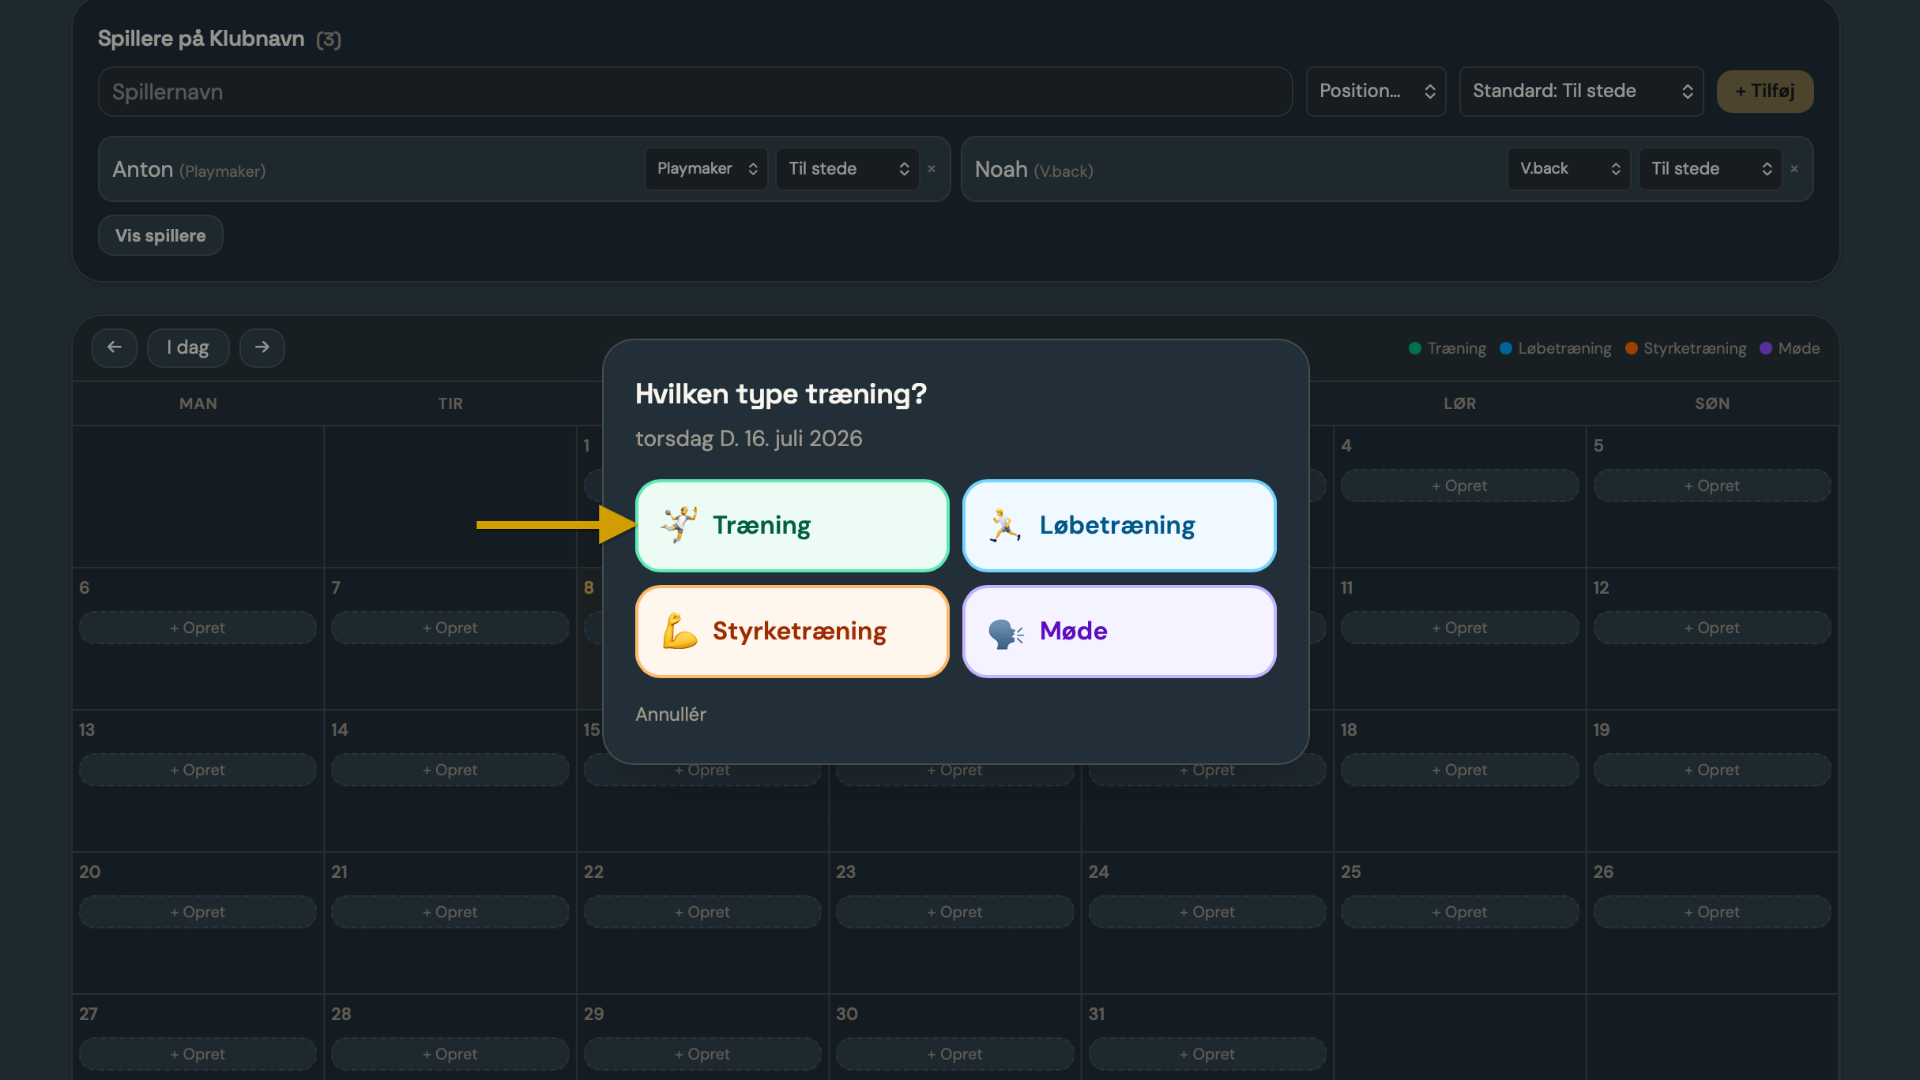
Task: Click the Vis spillere button
Action: (x=160, y=235)
